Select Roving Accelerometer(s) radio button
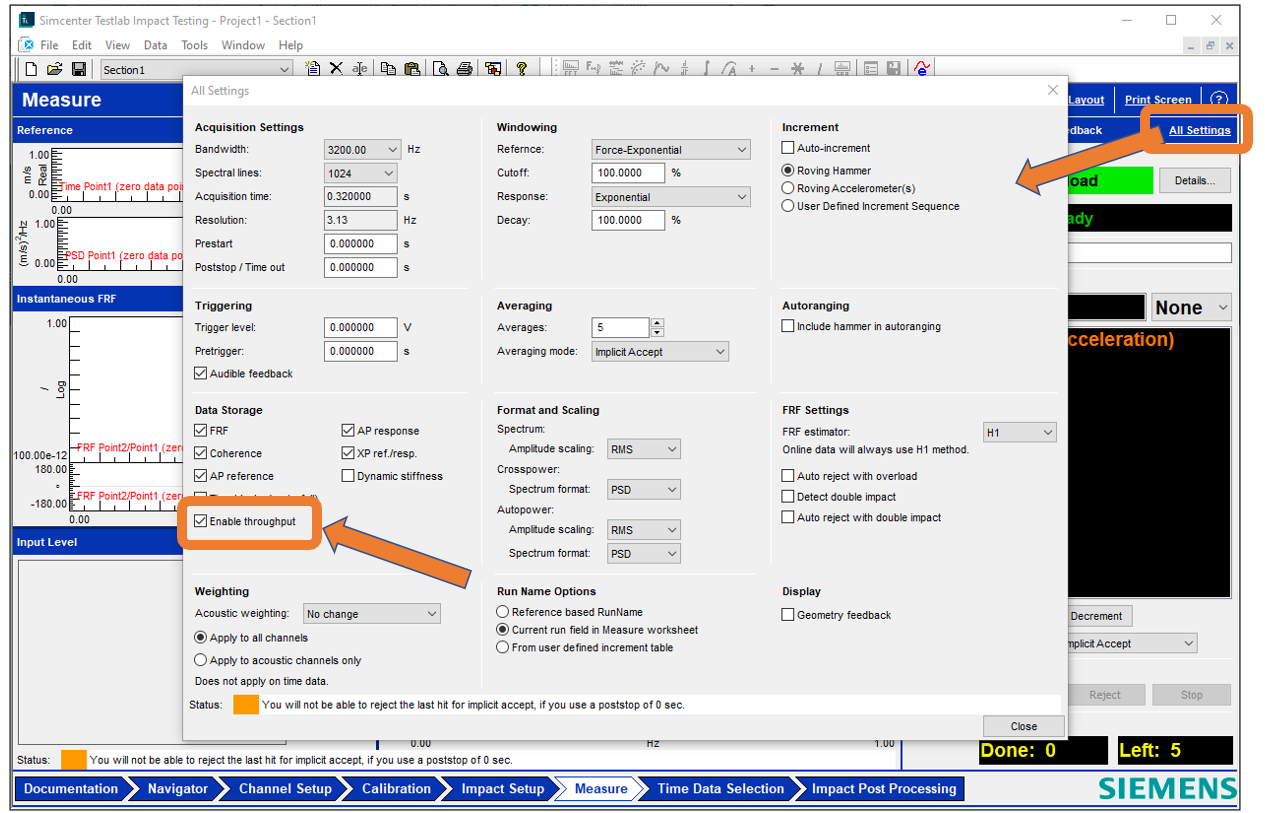The height and width of the screenshot is (813, 1265). click(x=788, y=188)
